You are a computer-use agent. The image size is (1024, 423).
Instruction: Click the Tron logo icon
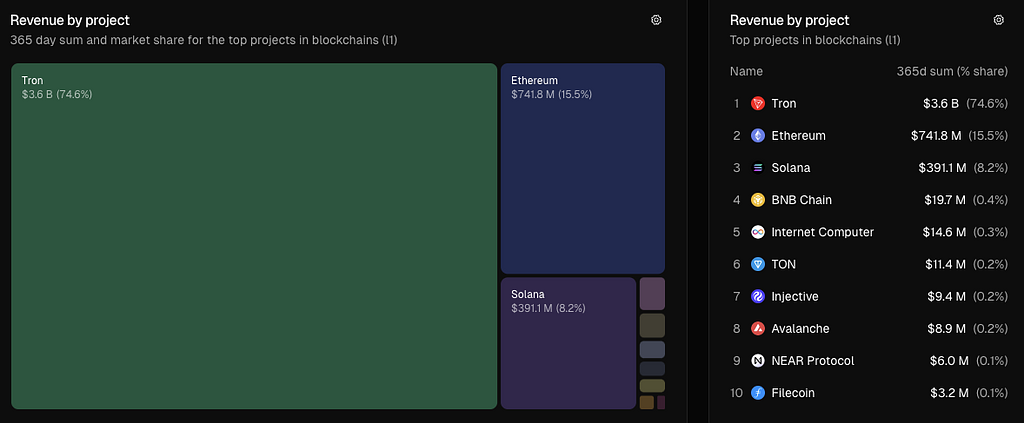point(758,103)
